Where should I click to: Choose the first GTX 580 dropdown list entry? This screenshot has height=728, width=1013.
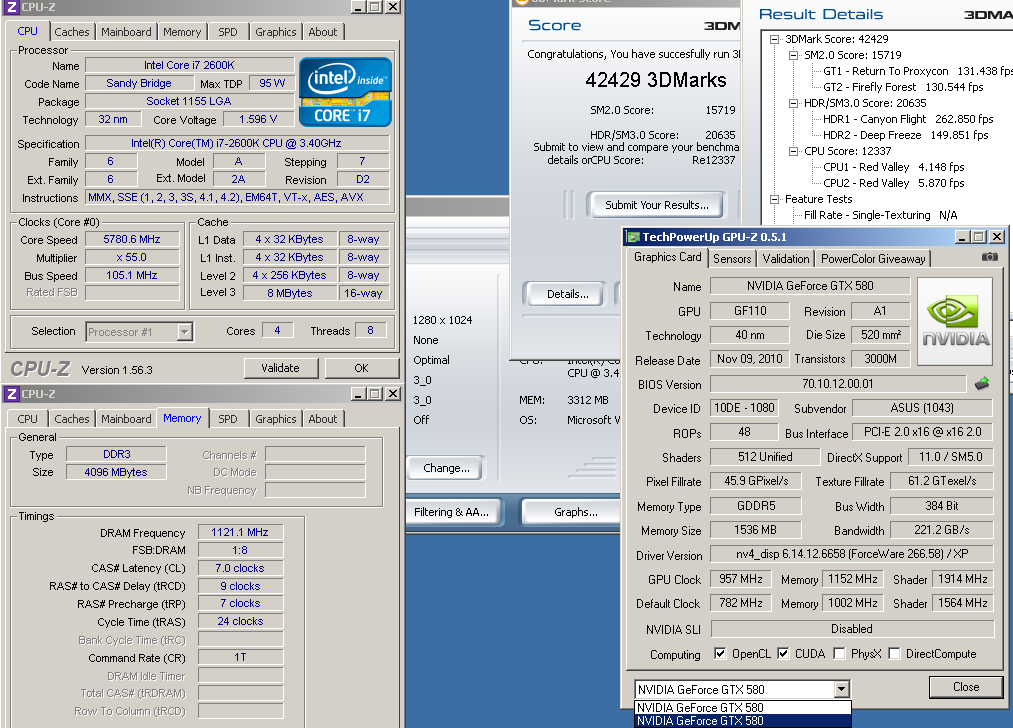click(x=742, y=708)
